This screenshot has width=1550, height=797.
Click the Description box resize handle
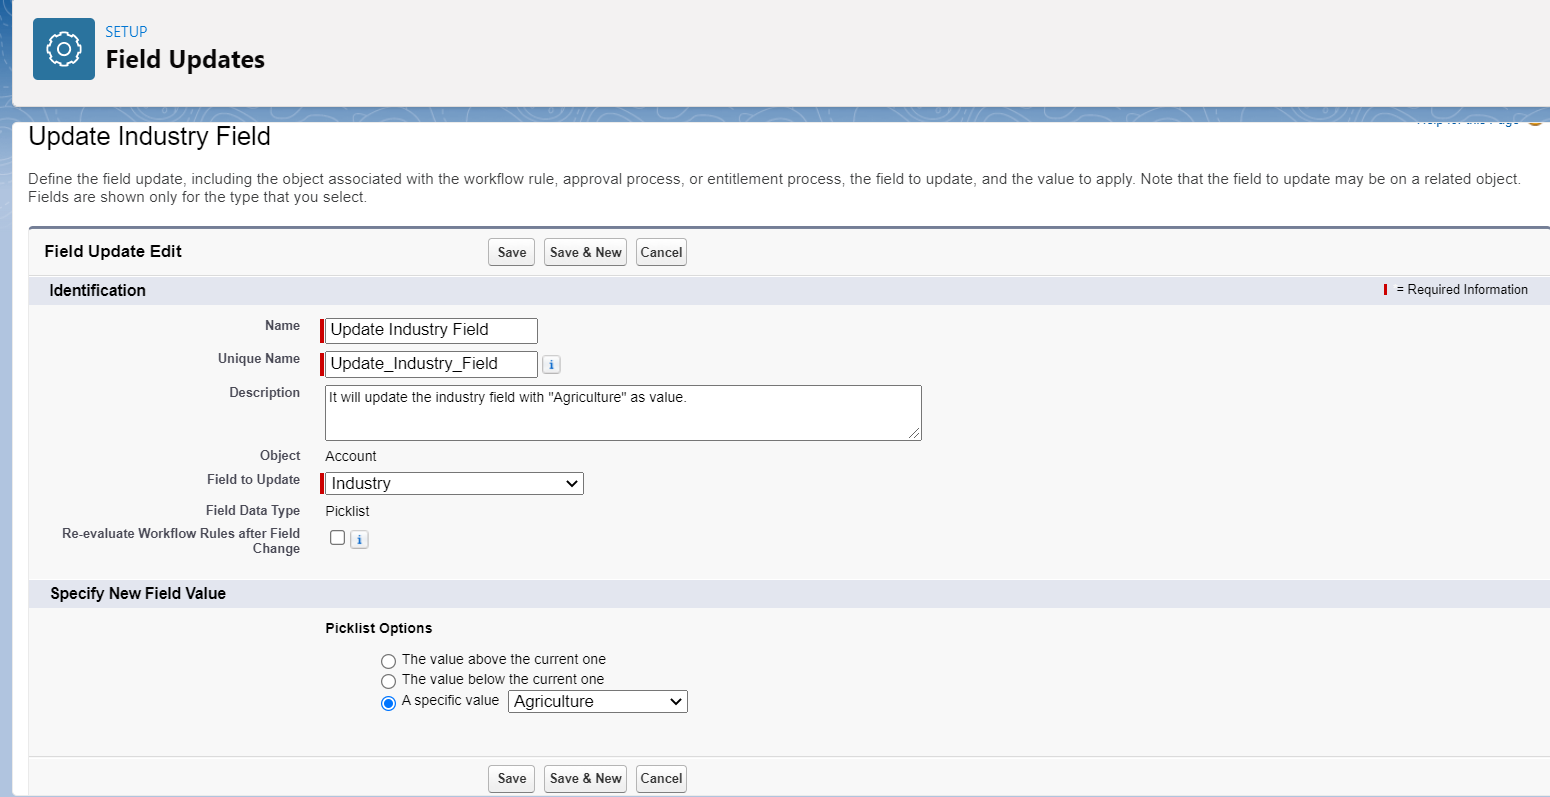coord(914,433)
